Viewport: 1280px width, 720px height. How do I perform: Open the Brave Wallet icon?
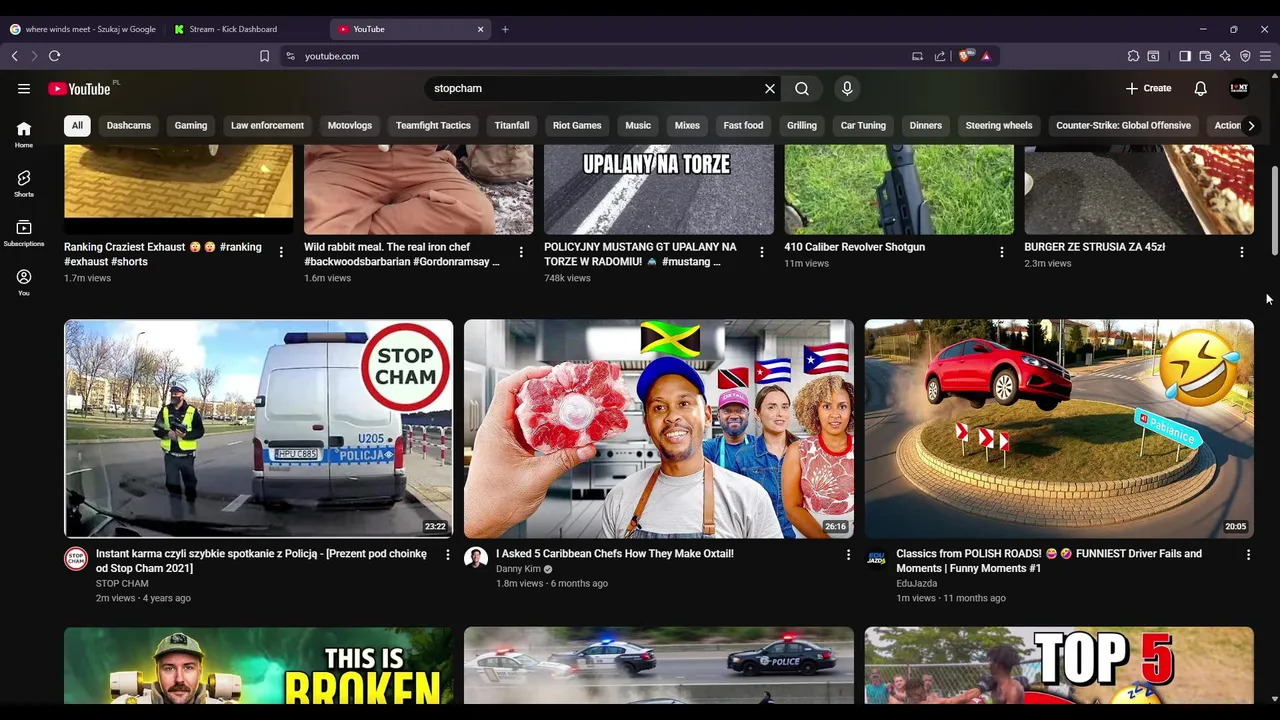[x=1205, y=56]
